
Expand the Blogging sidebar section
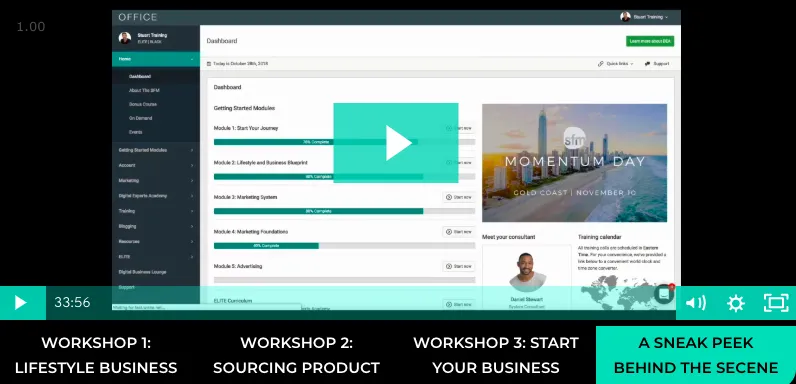(156, 227)
